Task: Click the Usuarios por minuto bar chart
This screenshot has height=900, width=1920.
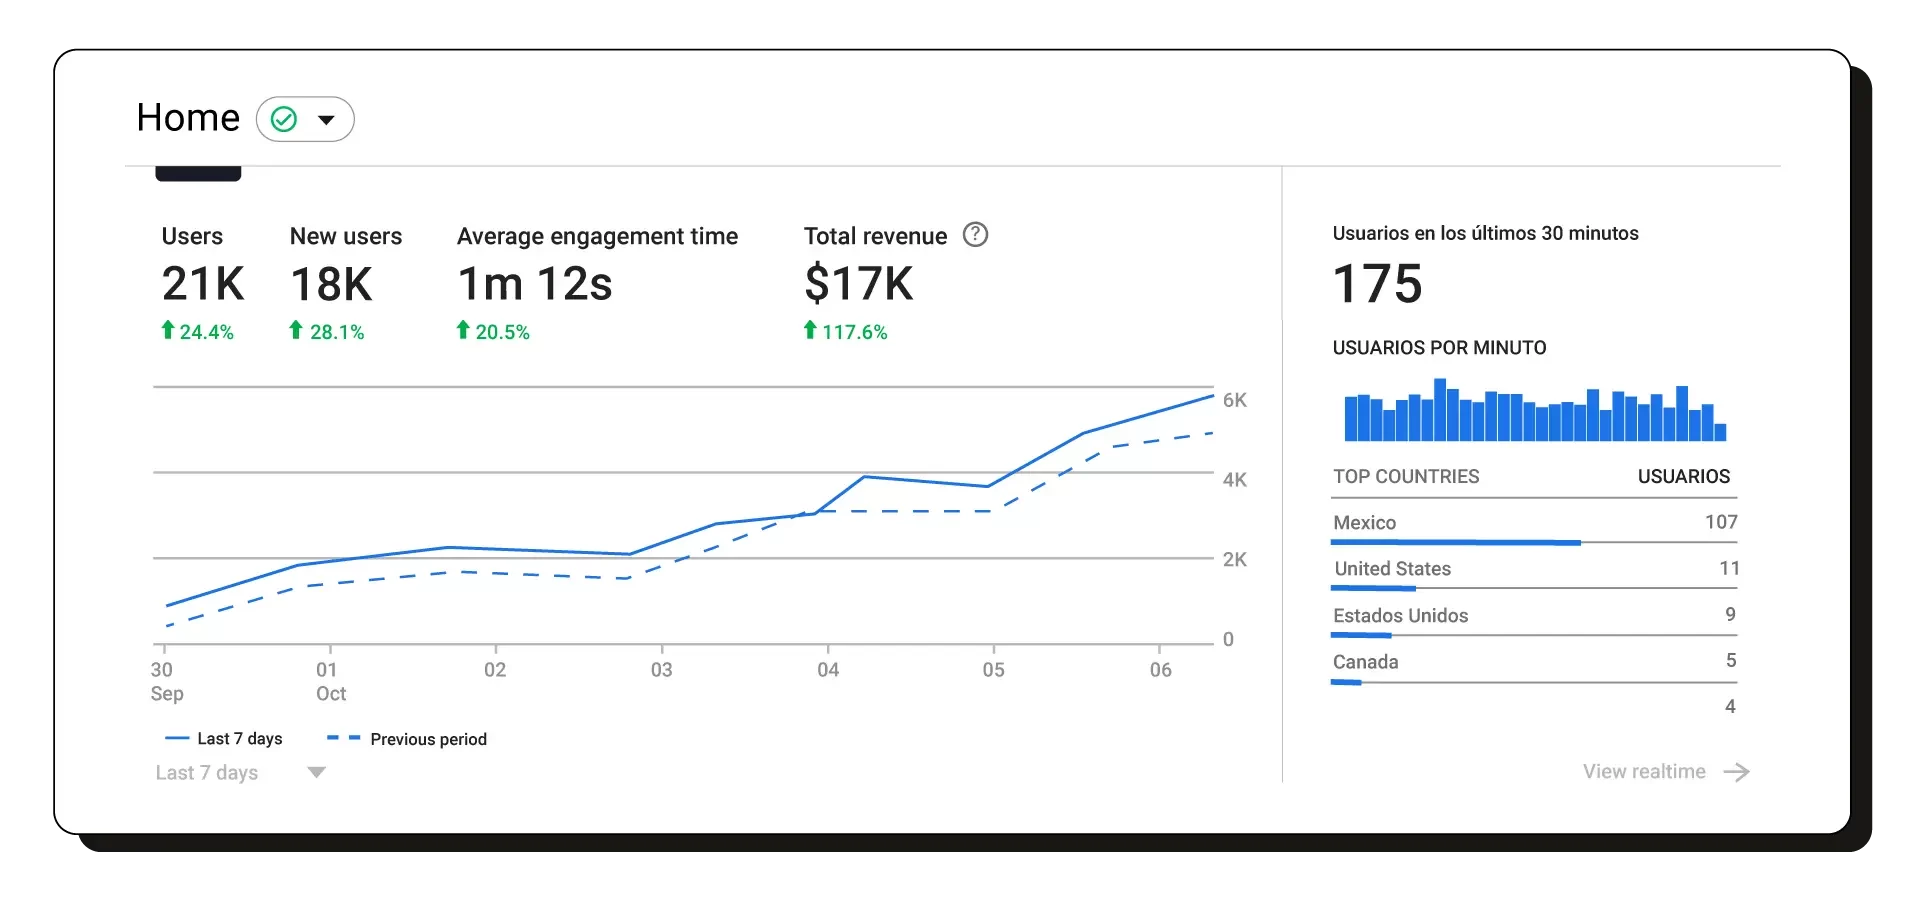Action: [x=1534, y=411]
